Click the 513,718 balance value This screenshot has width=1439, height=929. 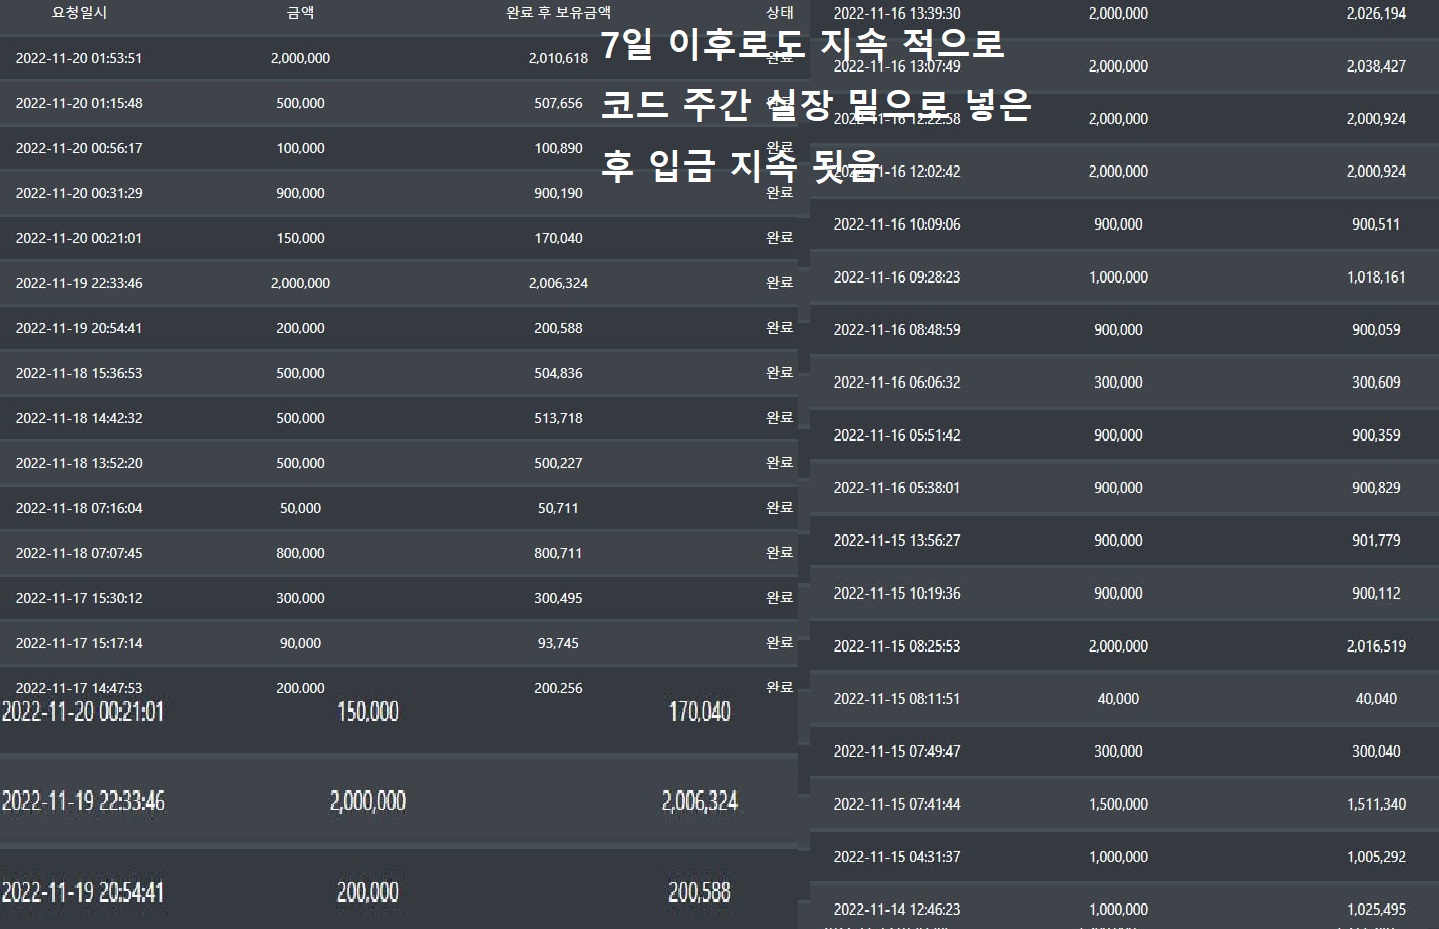click(558, 418)
